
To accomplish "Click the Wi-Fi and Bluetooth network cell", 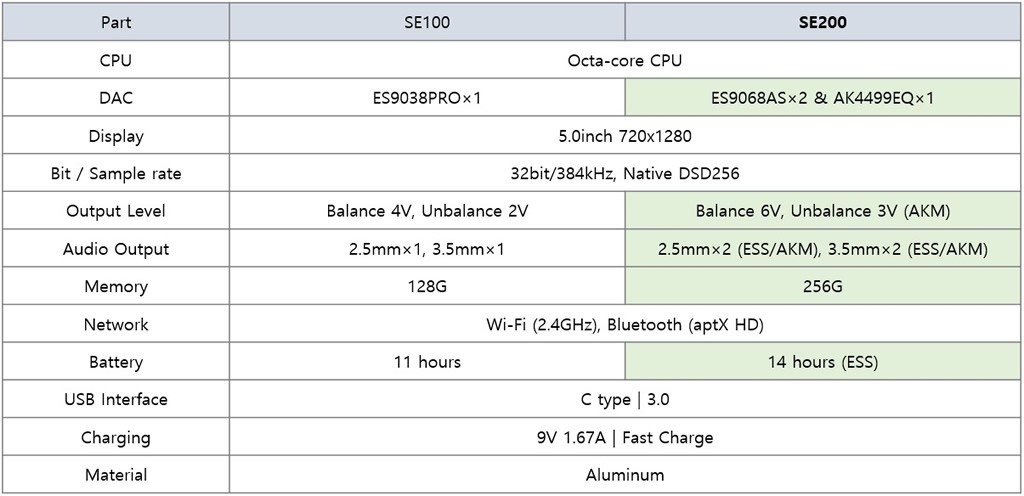I will pos(625,324).
